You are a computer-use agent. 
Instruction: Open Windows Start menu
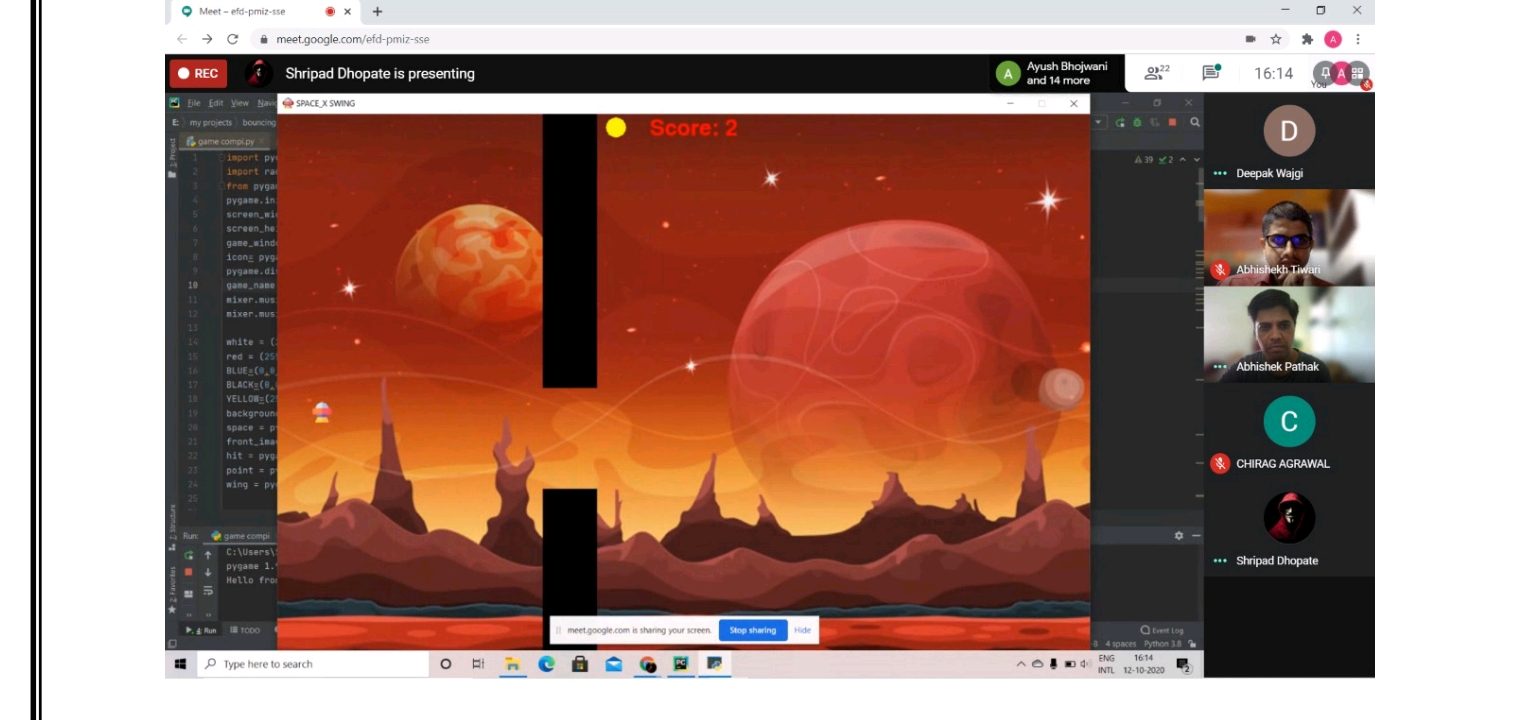pyautogui.click(x=180, y=664)
